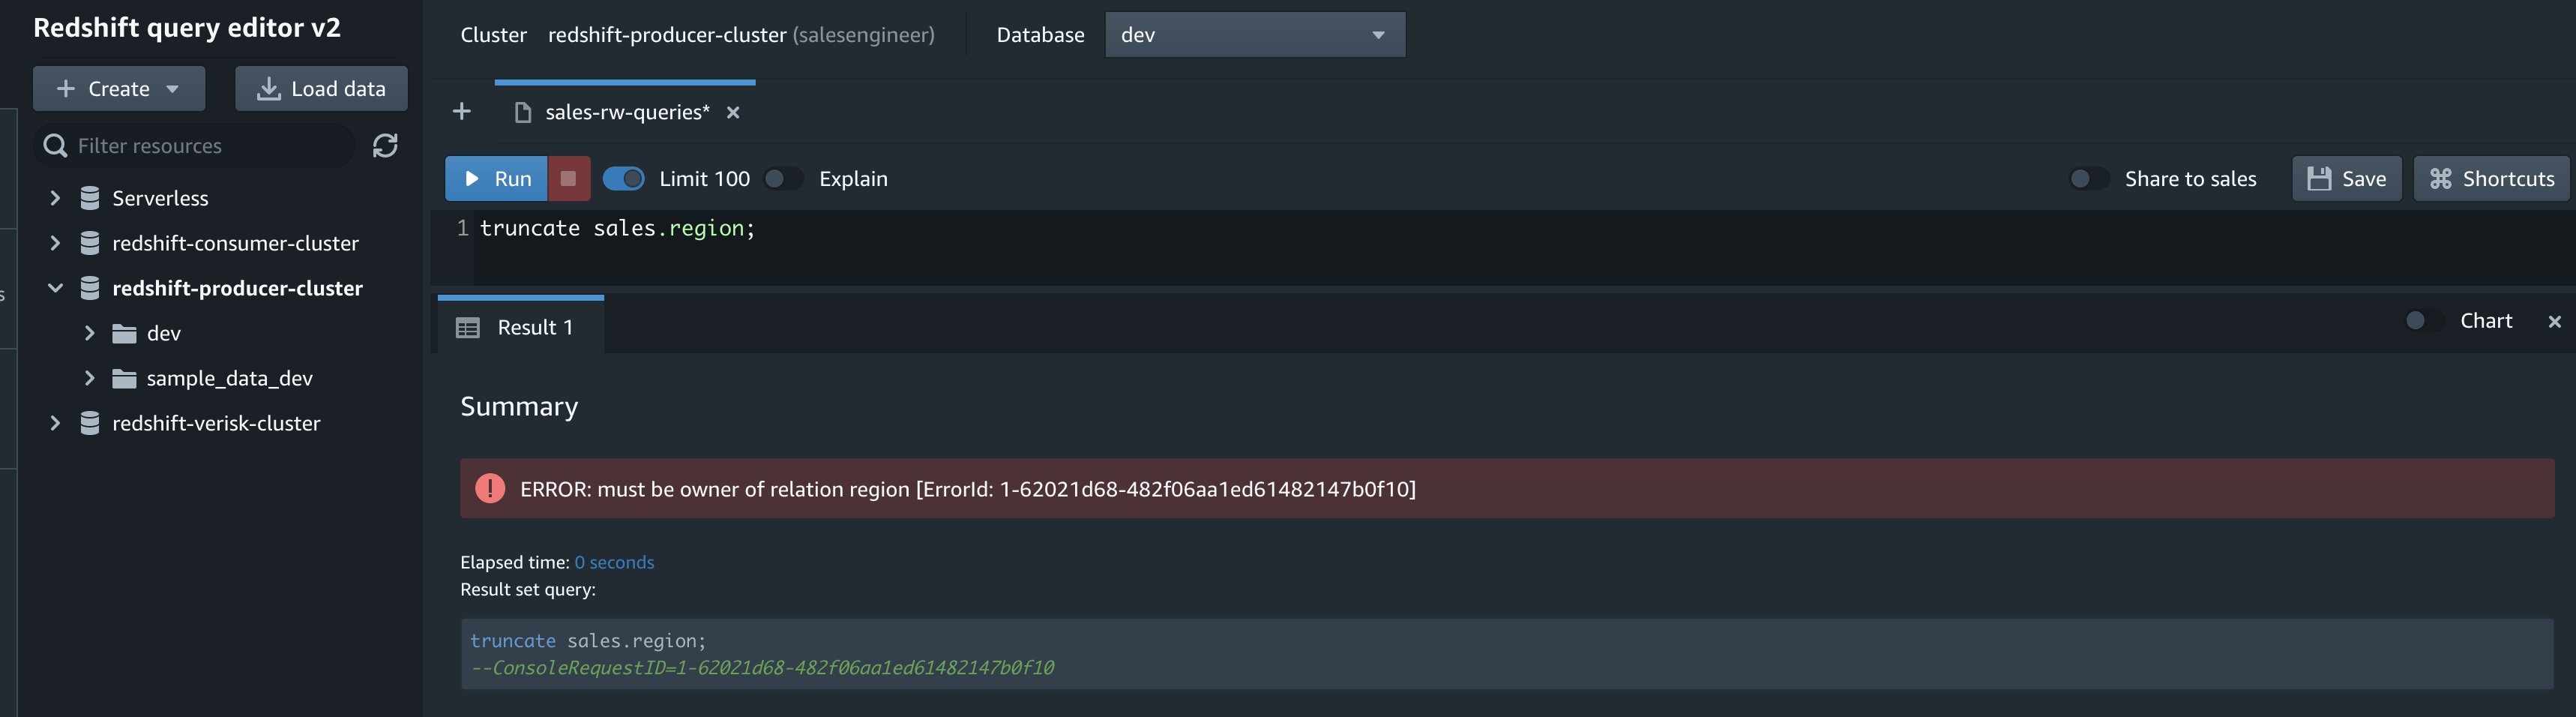Click the redshift-verisk-cluster database icon

(x=90, y=423)
